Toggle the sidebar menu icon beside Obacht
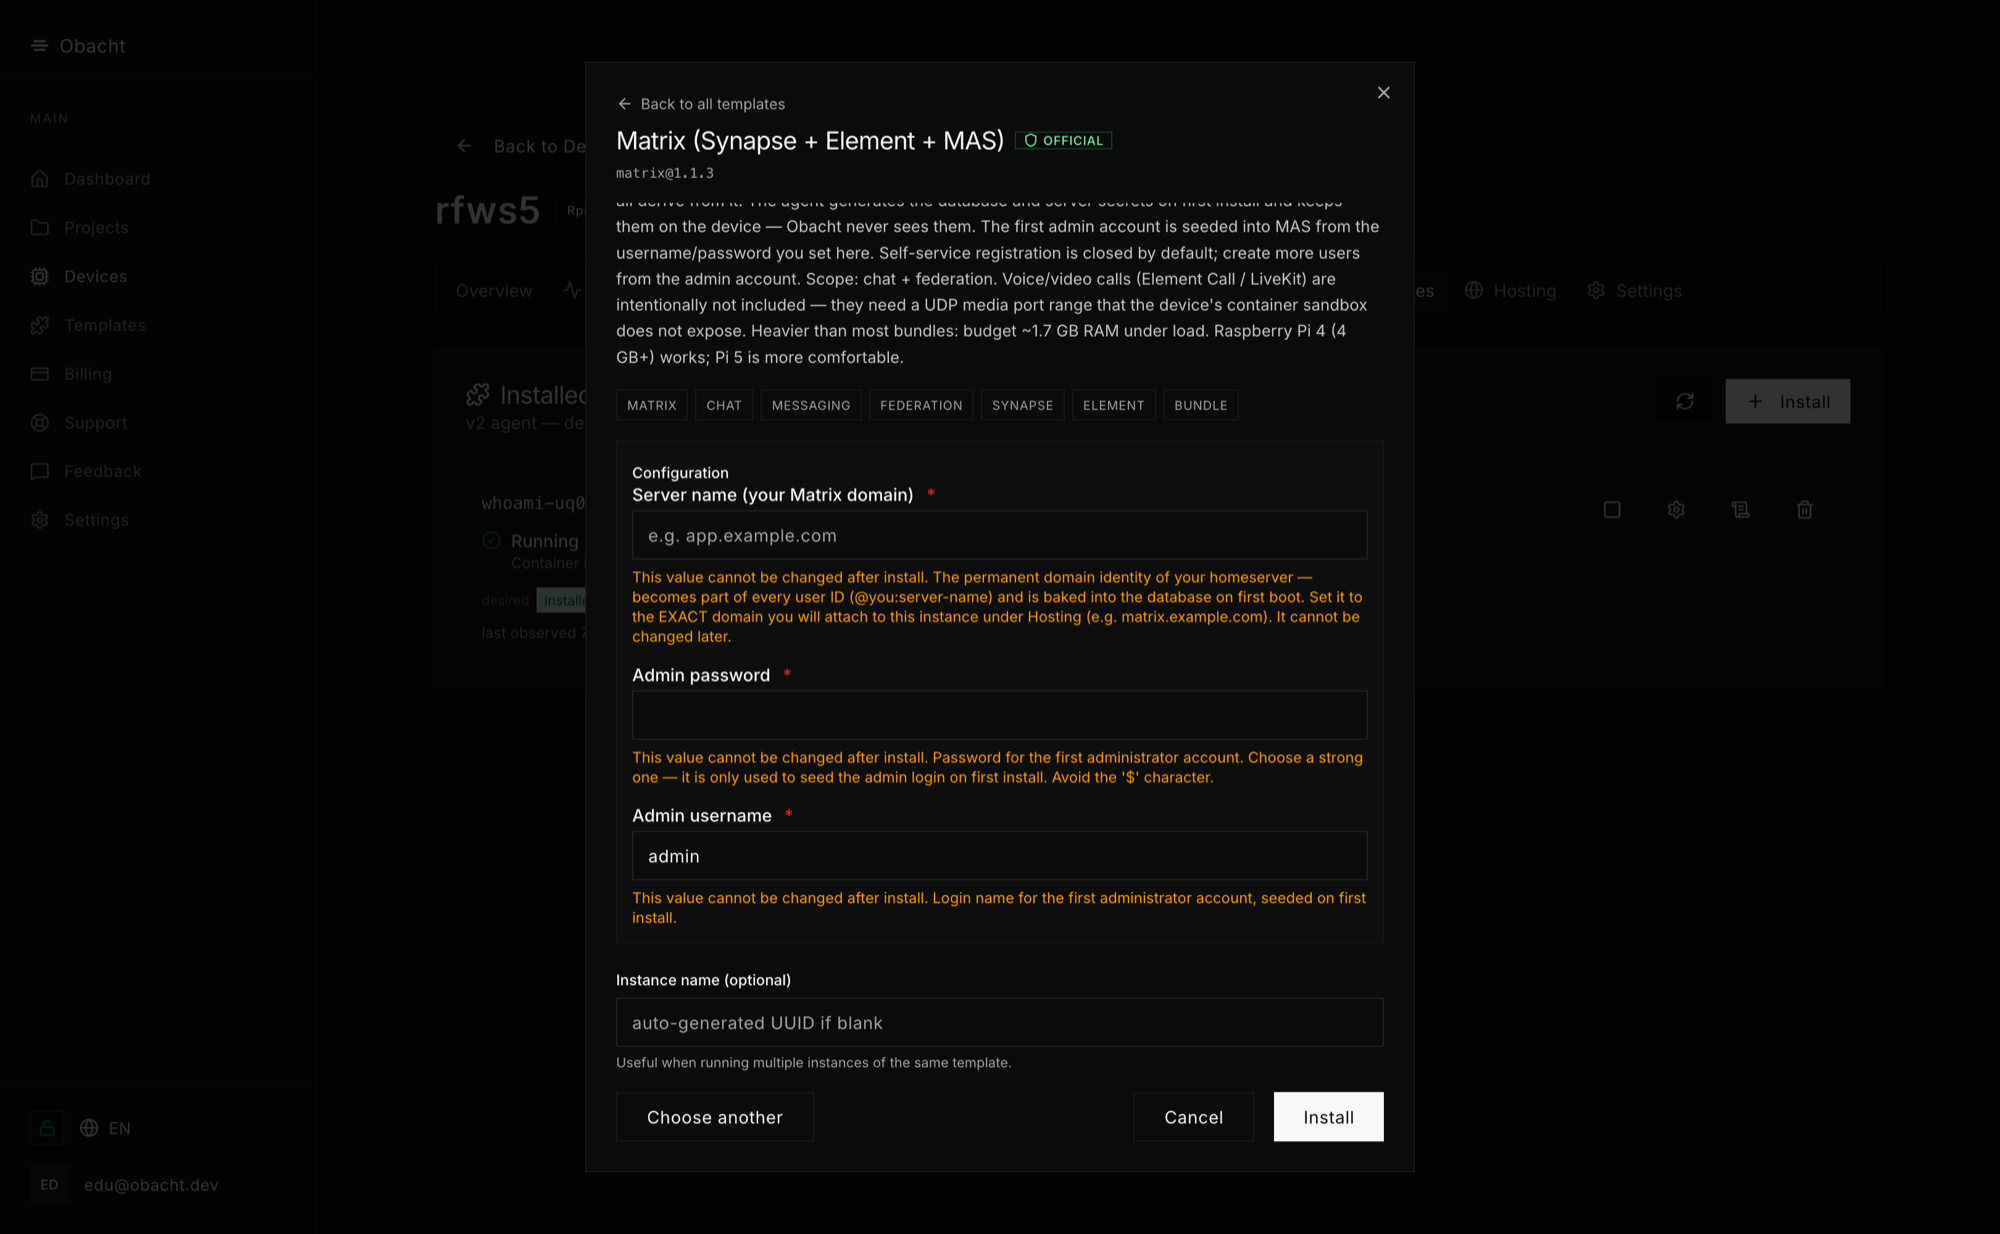2000x1234 pixels. [39, 46]
